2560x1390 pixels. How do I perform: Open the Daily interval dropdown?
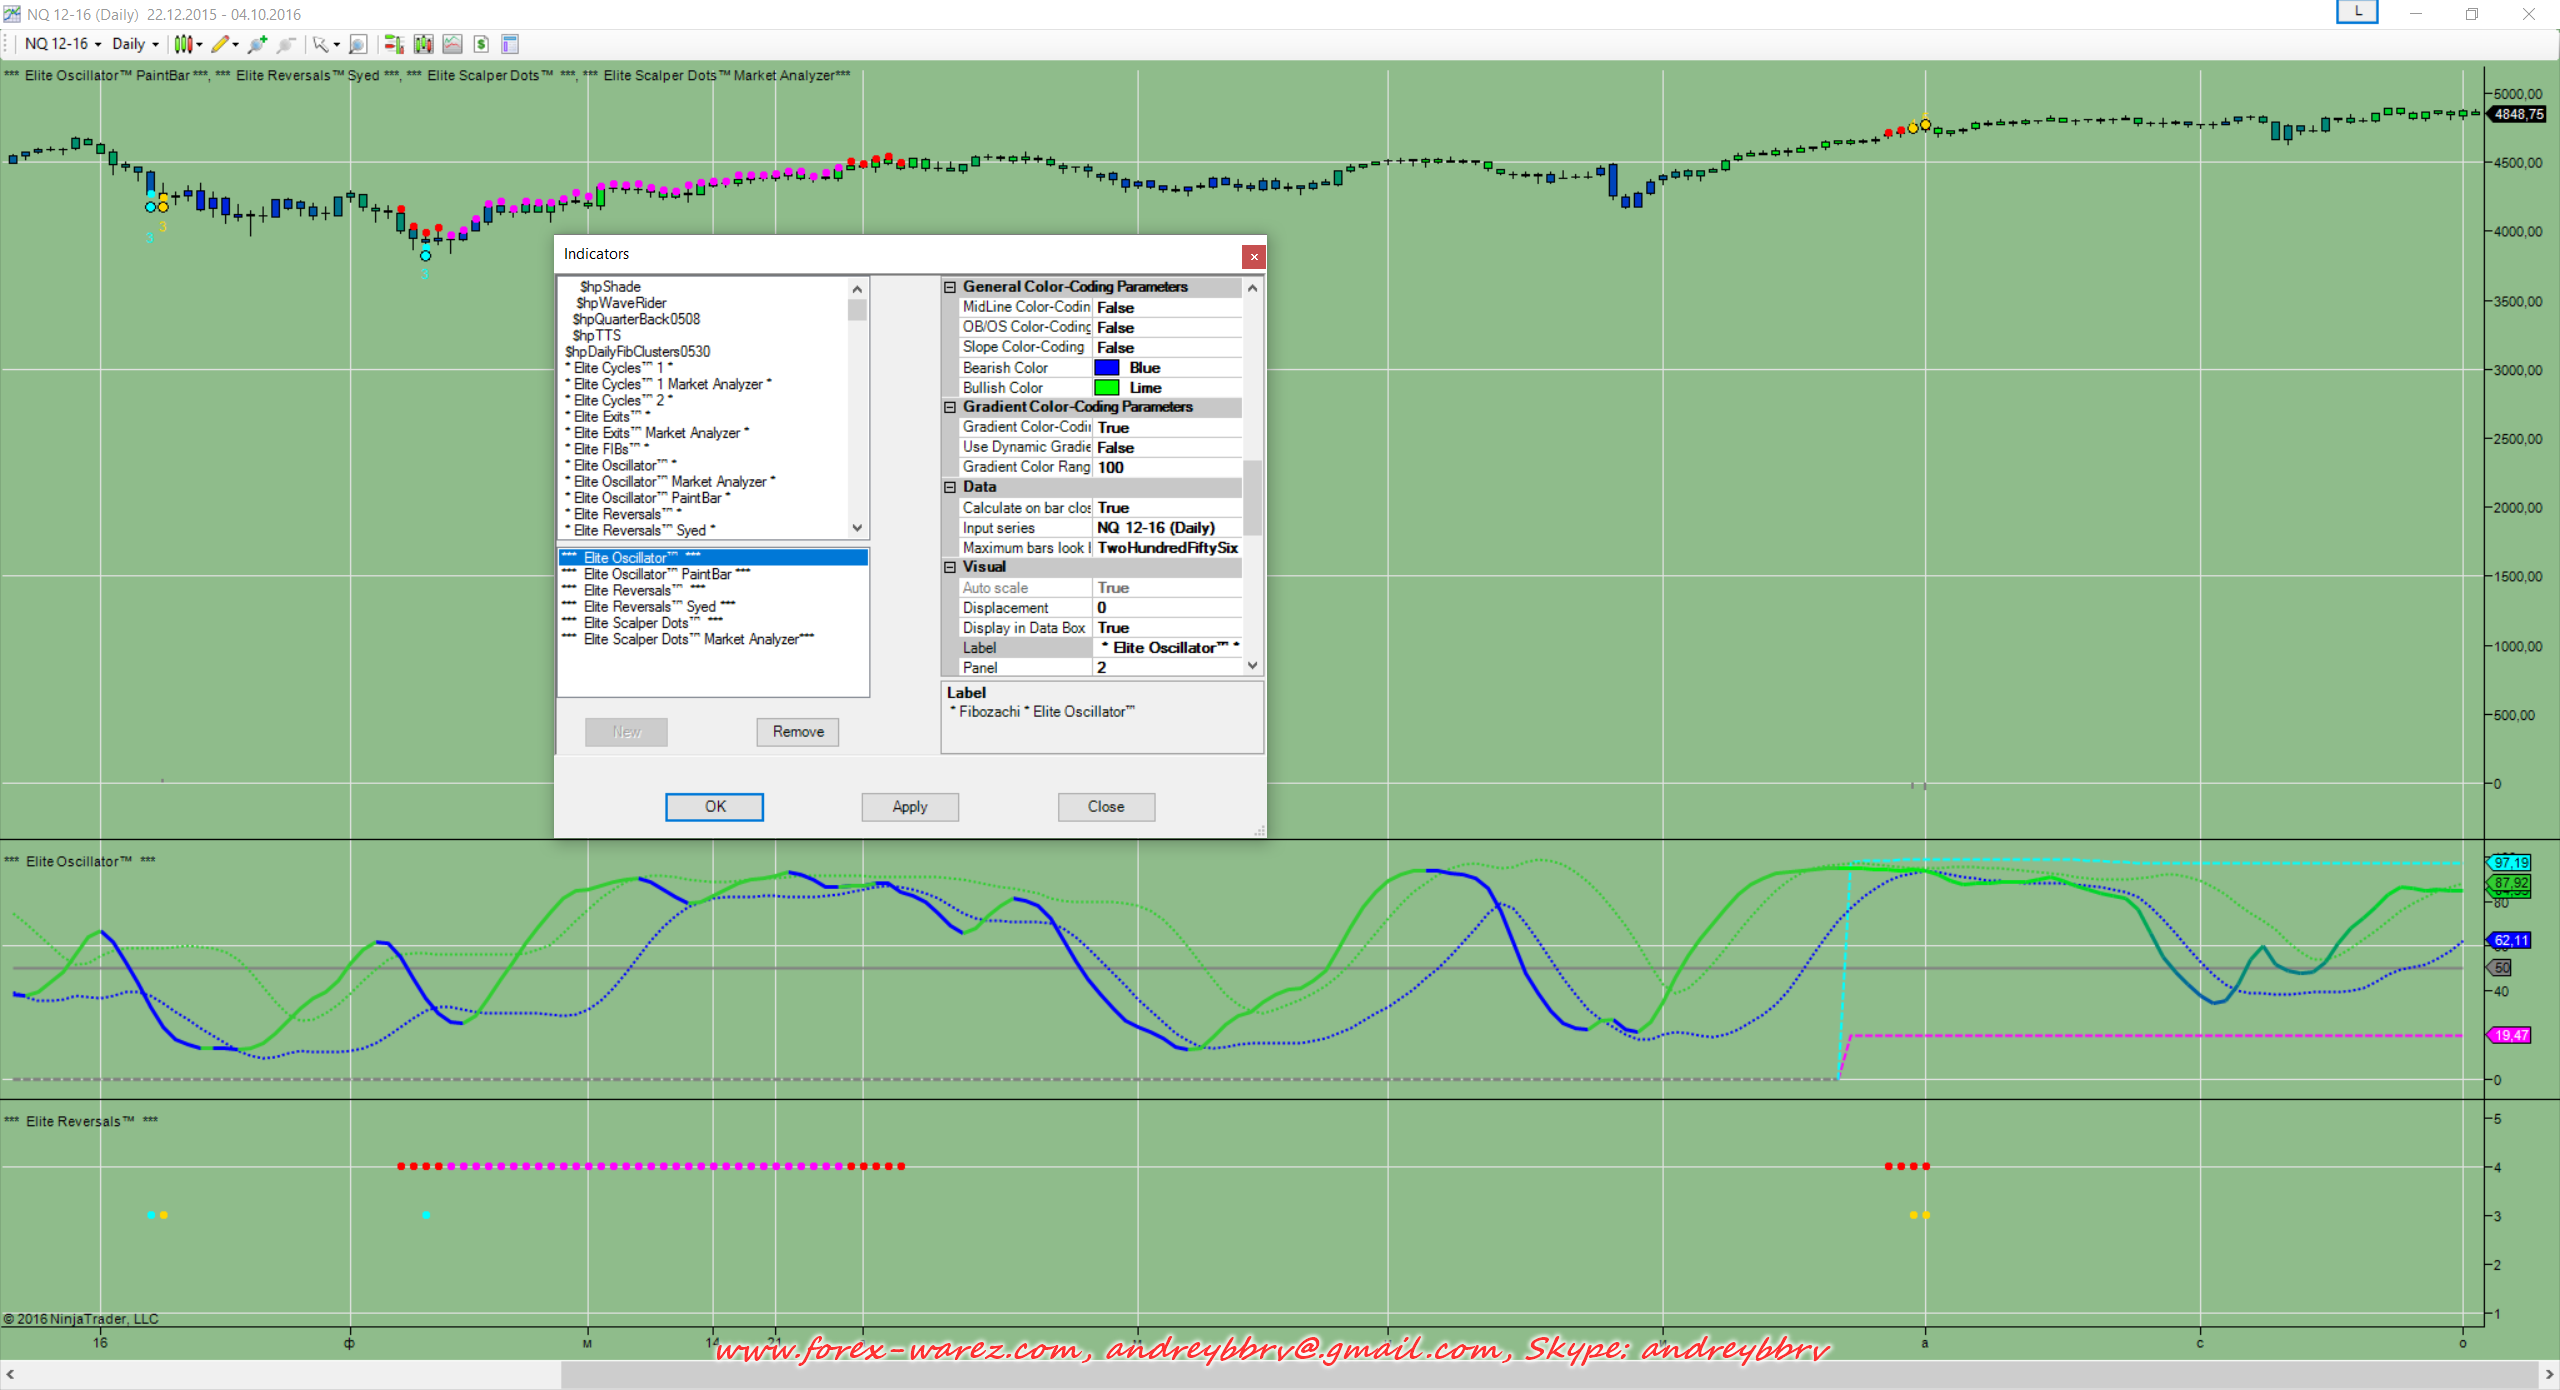coord(135,44)
